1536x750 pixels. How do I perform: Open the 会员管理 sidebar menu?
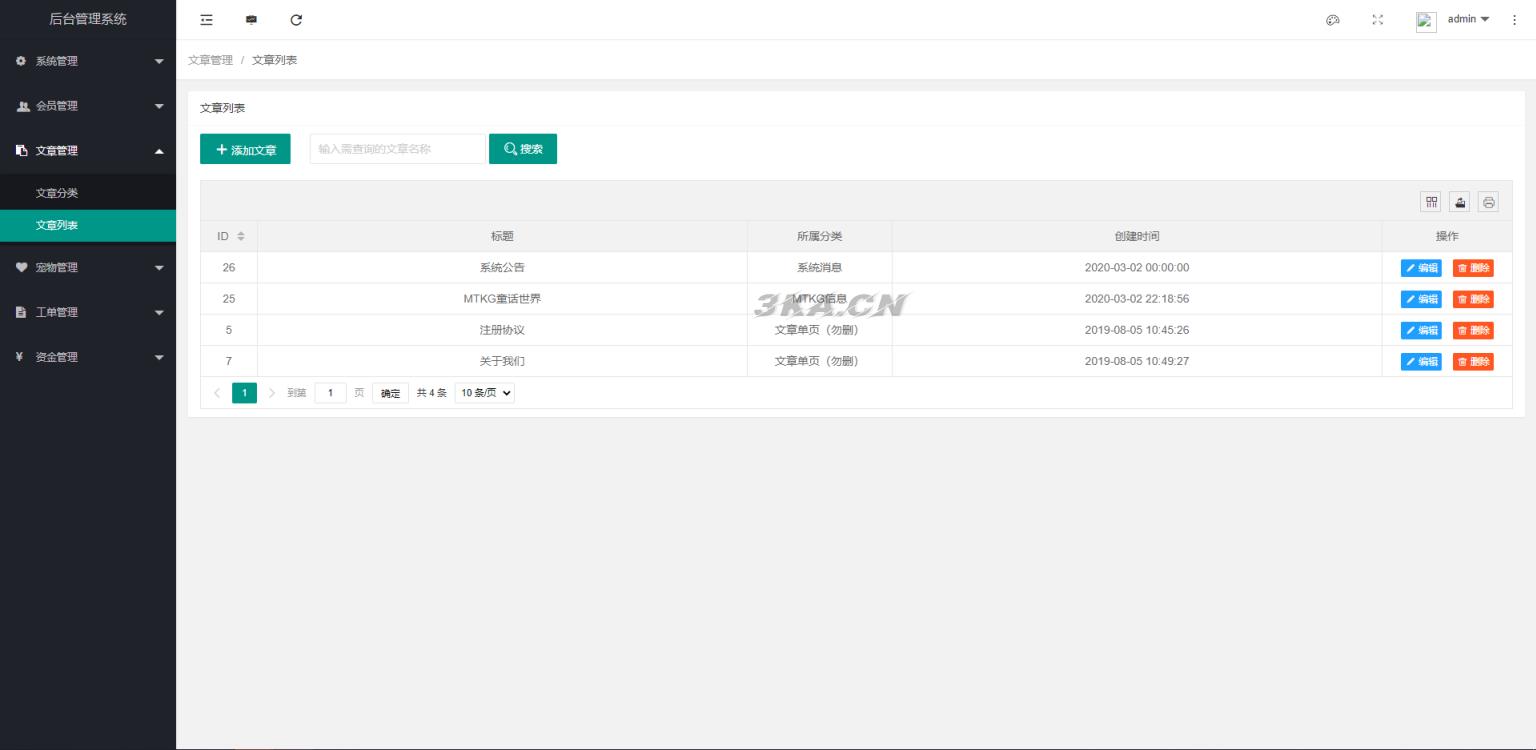point(88,106)
